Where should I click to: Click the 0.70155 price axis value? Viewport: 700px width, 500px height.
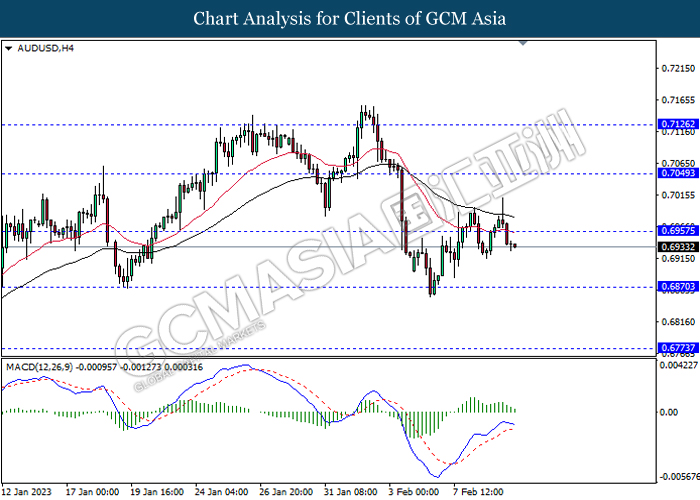678,195
